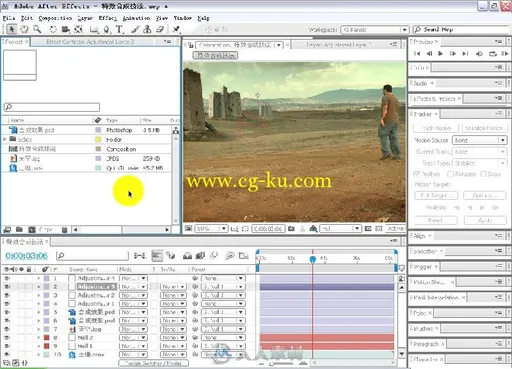This screenshot has height=369, width=512.
Task: Click the current time indicator marker
Action: click(x=312, y=259)
